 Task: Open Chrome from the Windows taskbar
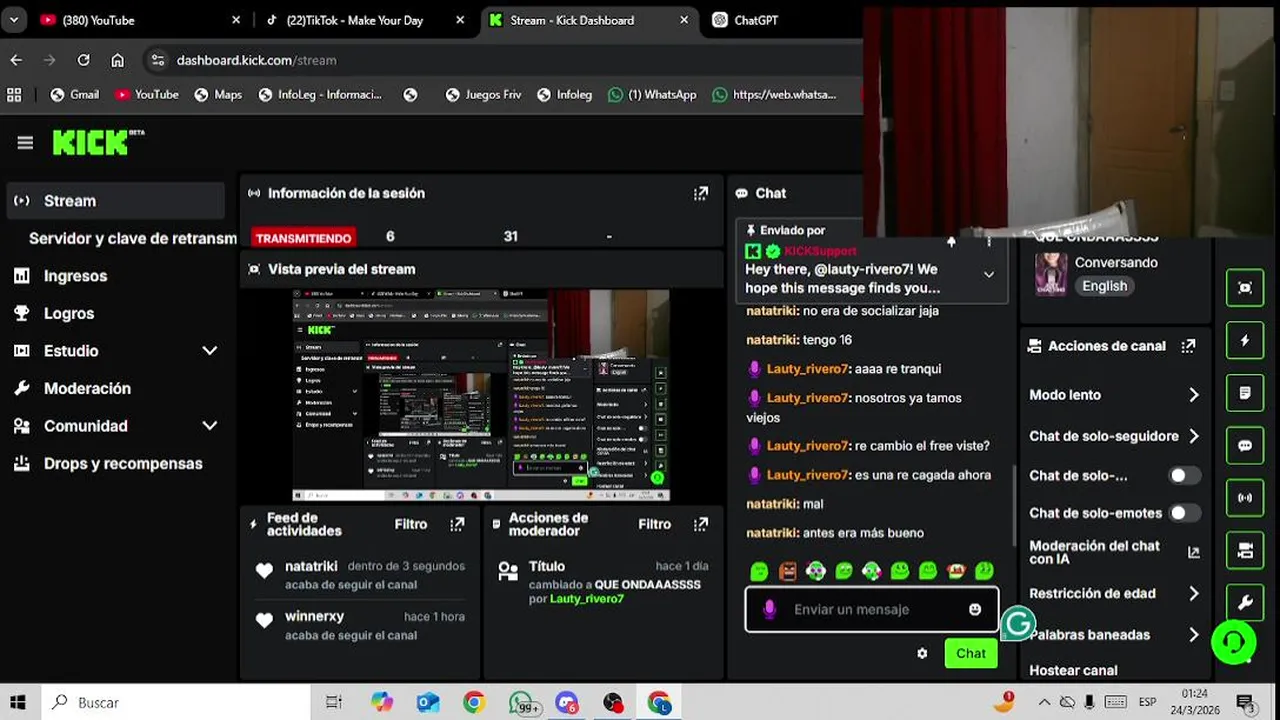474,703
